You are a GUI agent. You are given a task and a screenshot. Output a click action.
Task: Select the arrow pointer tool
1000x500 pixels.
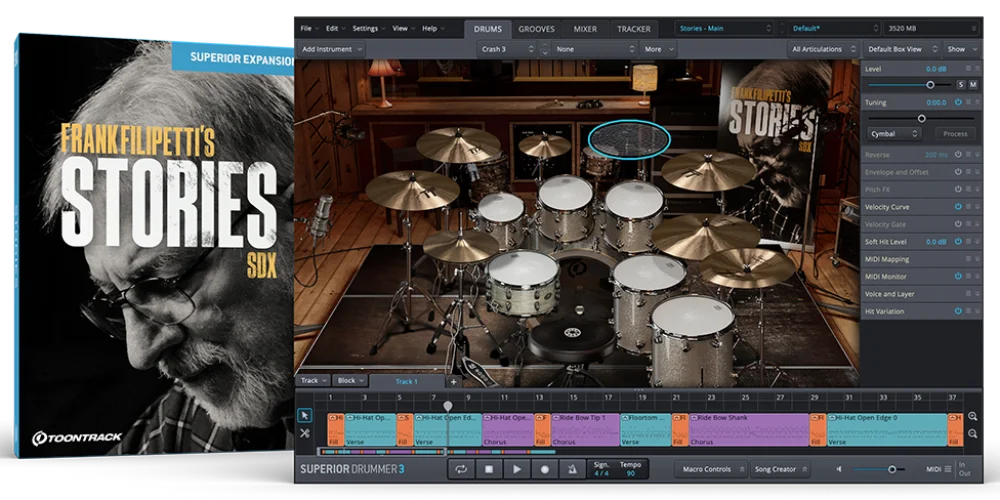(x=305, y=415)
